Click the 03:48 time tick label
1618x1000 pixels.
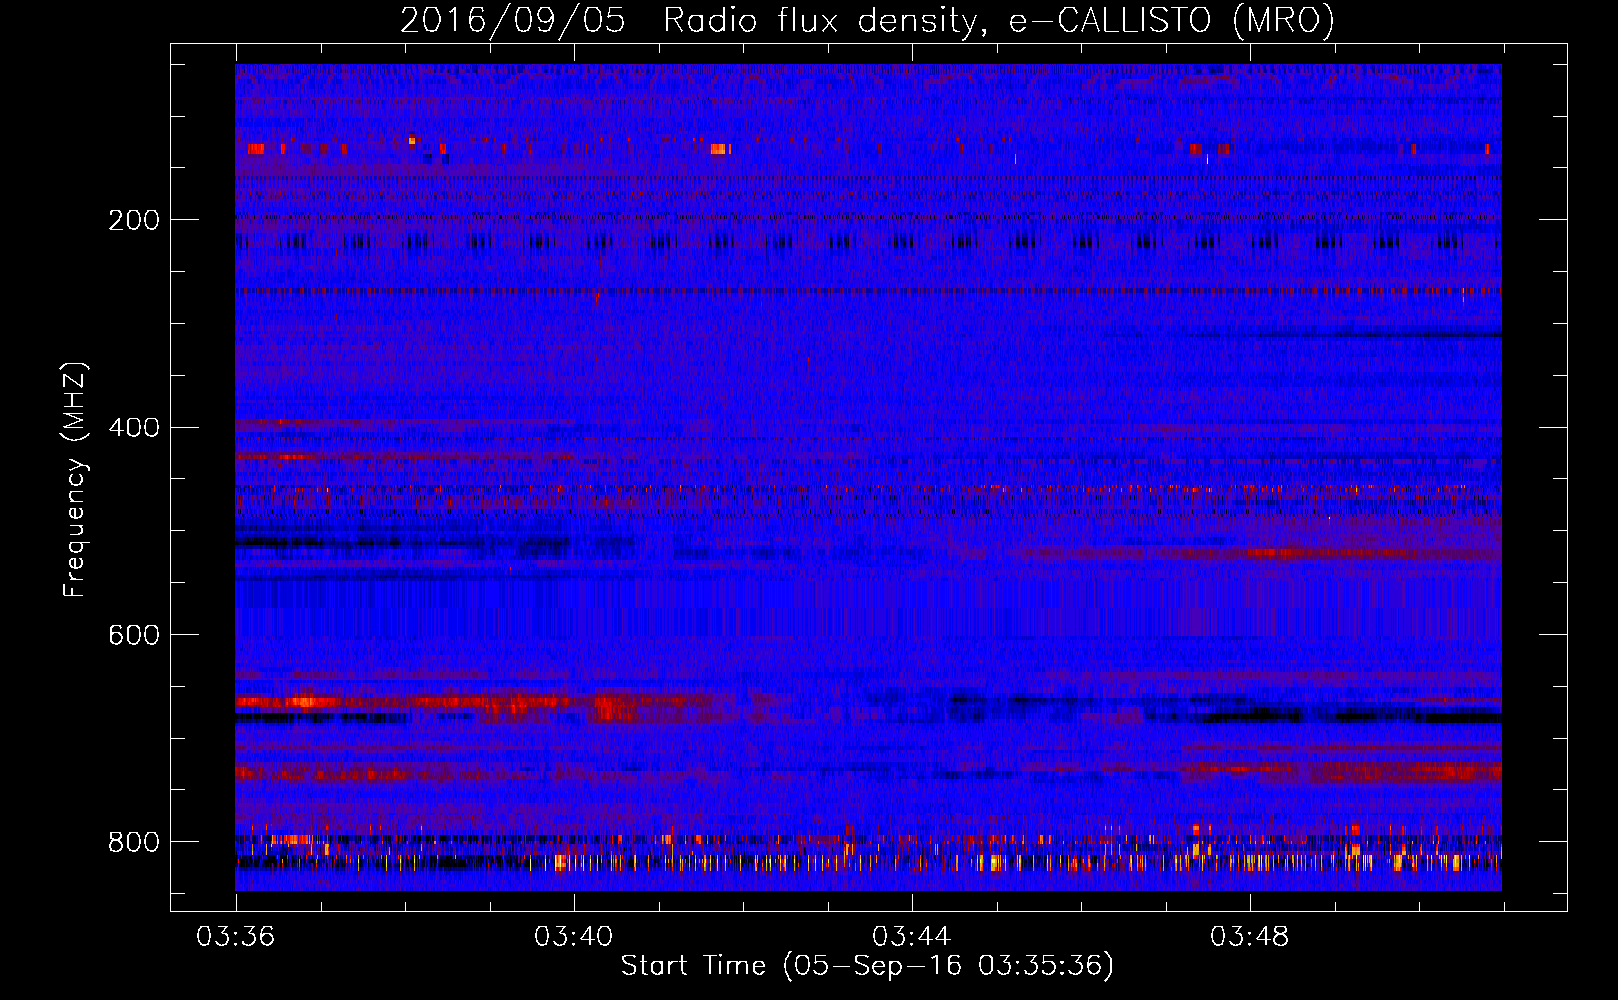pyautogui.click(x=1250, y=937)
